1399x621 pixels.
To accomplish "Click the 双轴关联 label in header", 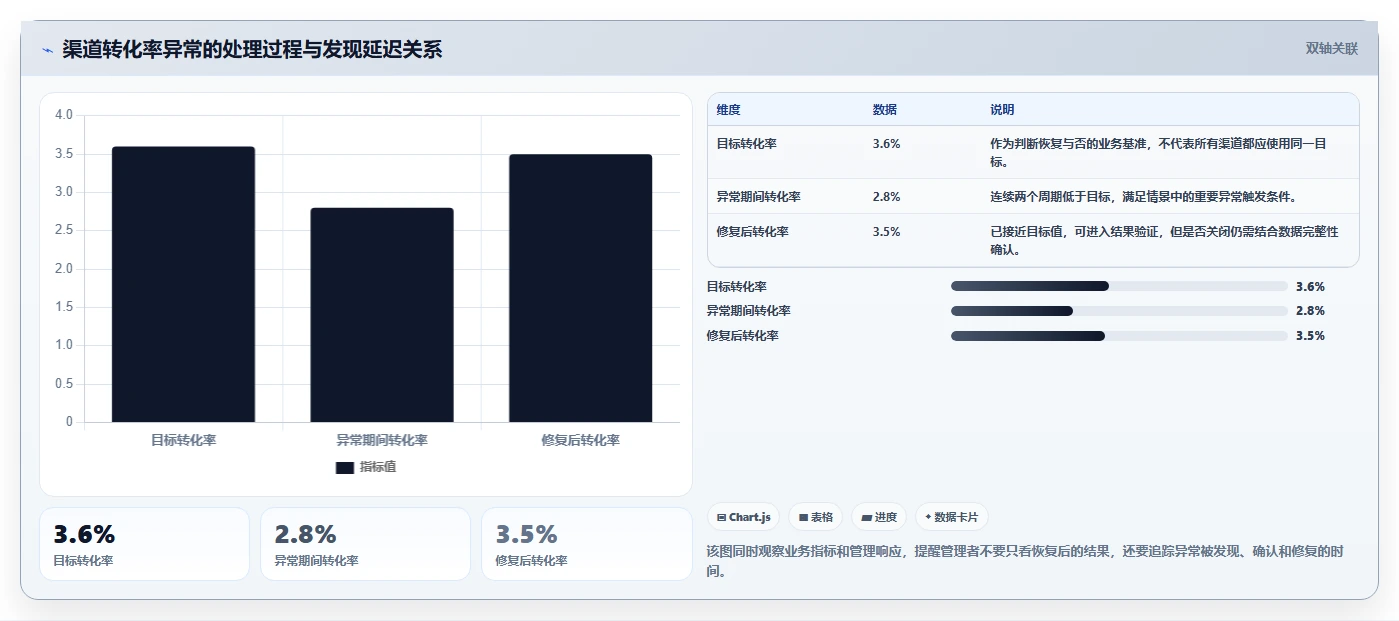I will 1332,48.
